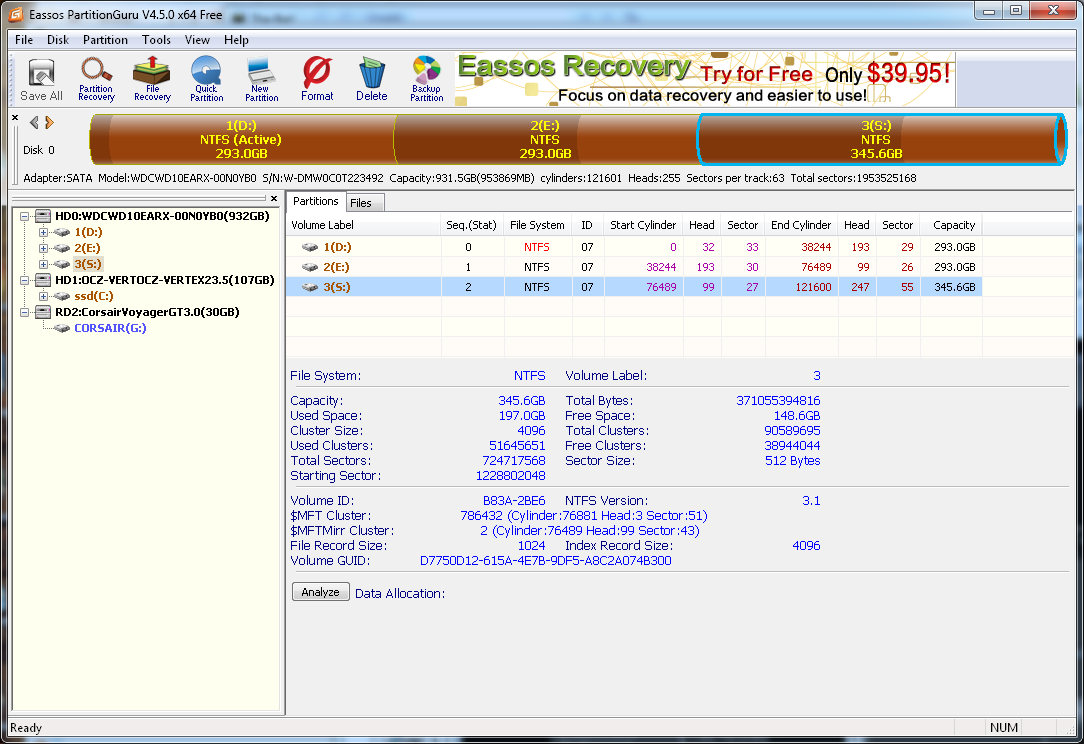Click the Format toolbar icon

point(317,80)
